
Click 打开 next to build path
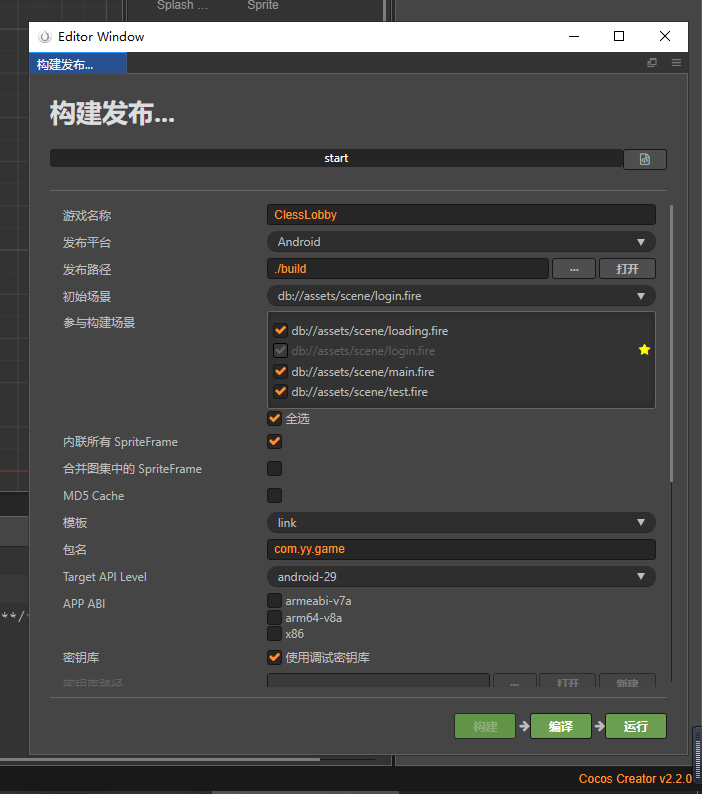(627, 269)
